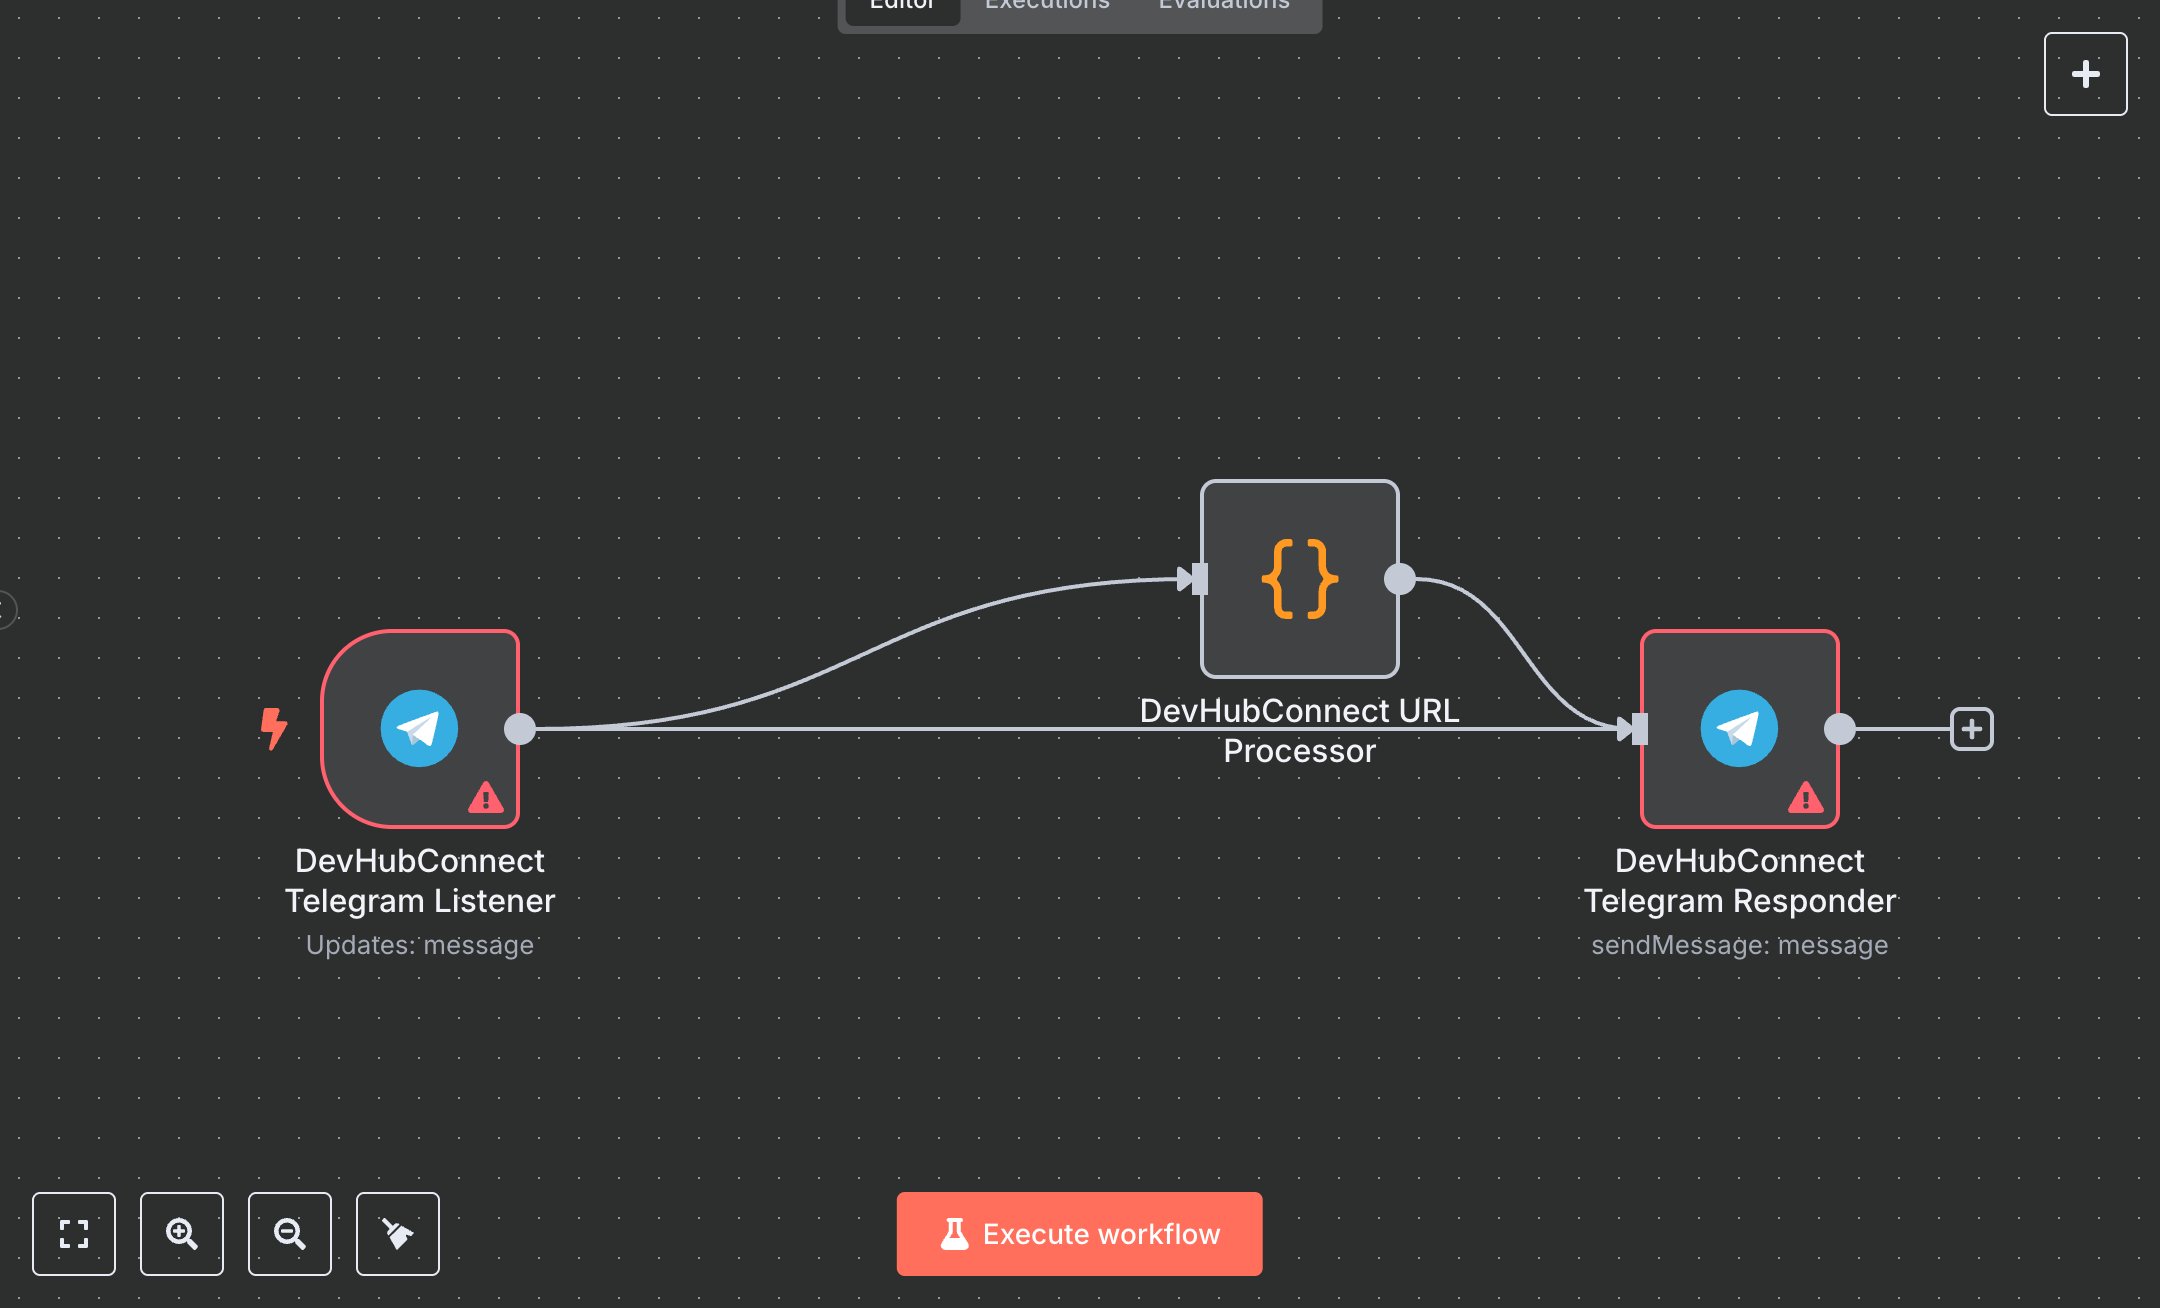Click the plus on Telegram Responder output connector
Viewport: 2160px width, 1308px height.
pos(1973,729)
